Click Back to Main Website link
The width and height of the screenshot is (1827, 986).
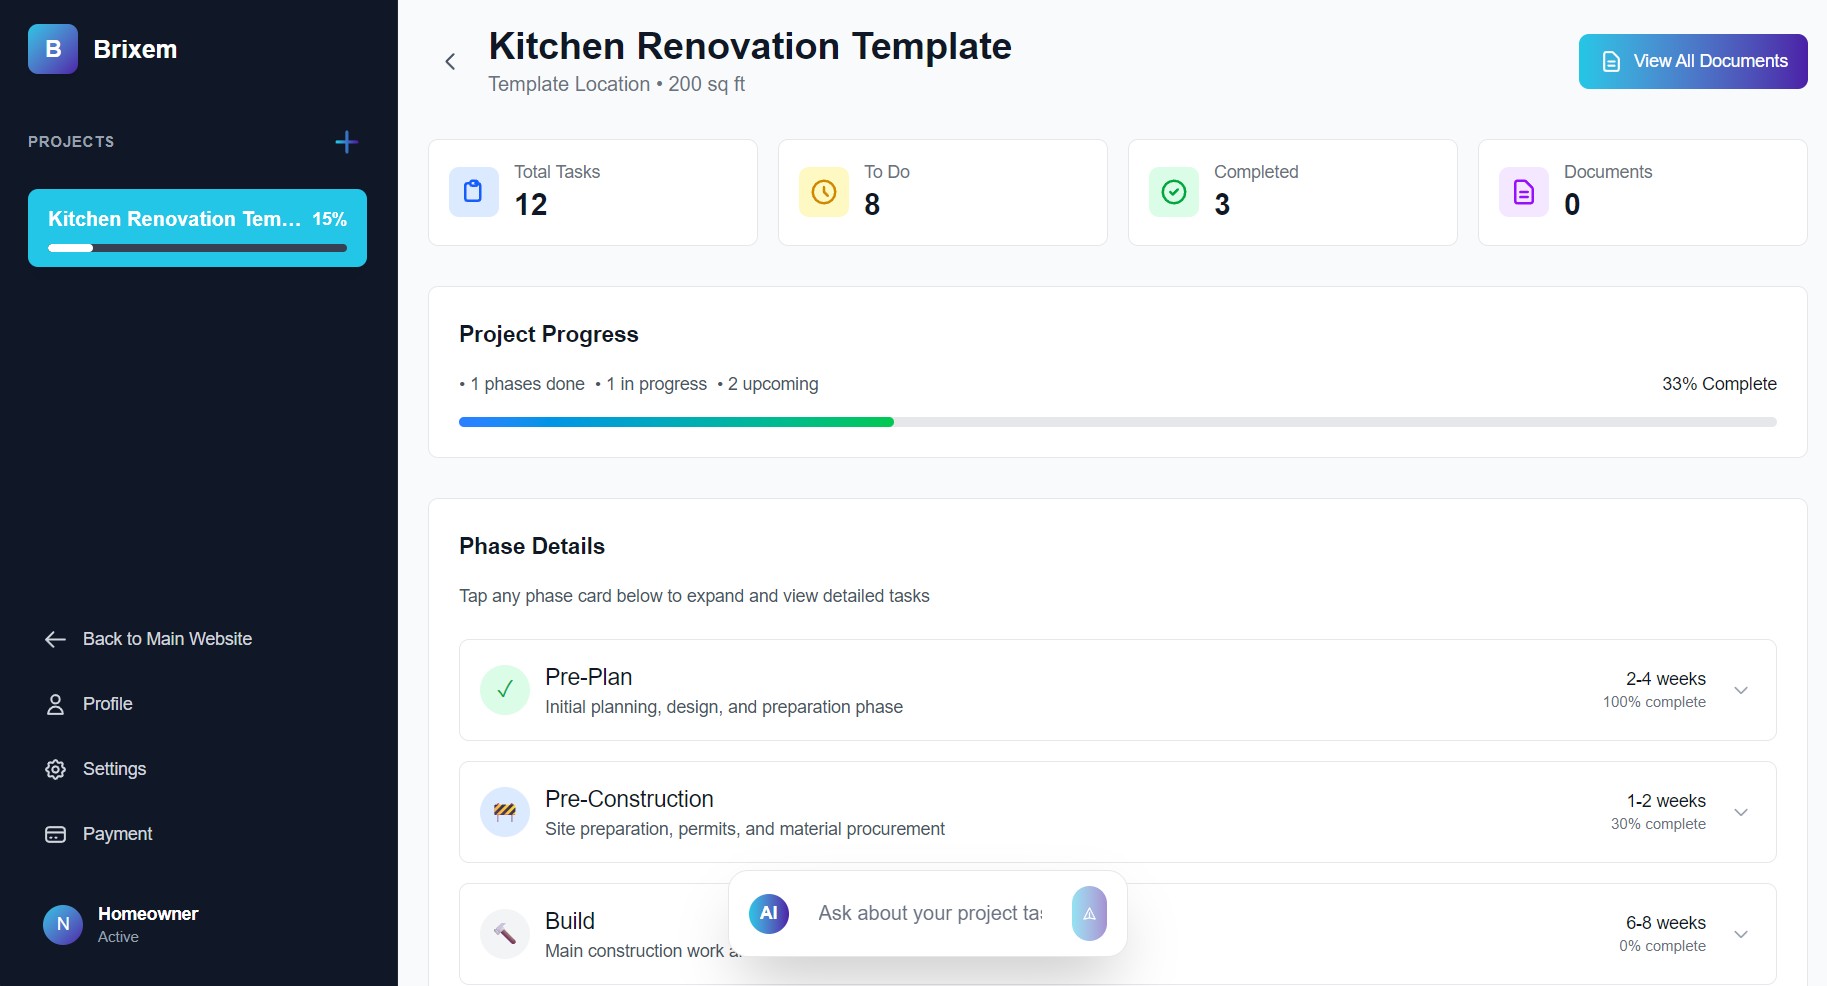click(x=167, y=639)
